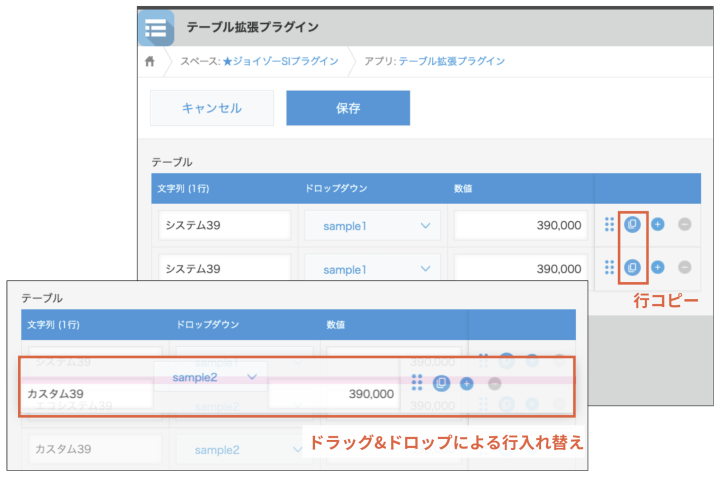Go to the home icon in breadcrumb
Image resolution: width=720 pixels, height=477 pixels.
(x=150, y=62)
